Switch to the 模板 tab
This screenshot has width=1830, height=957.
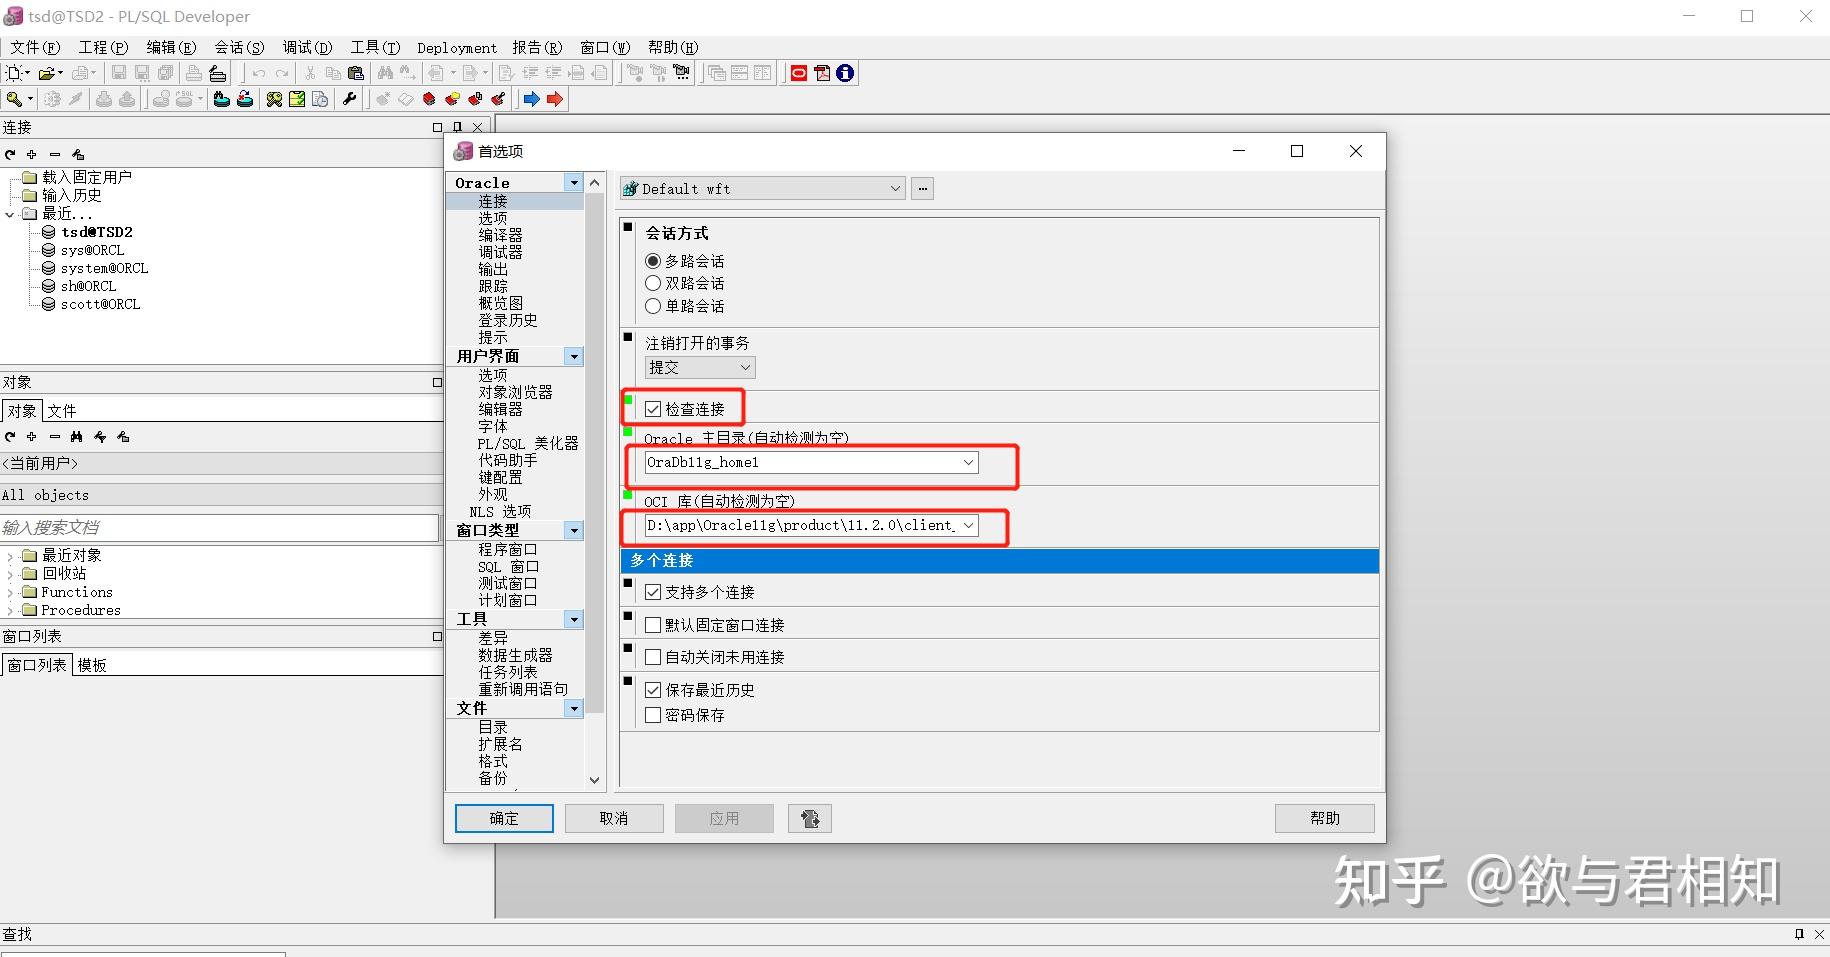(92, 665)
